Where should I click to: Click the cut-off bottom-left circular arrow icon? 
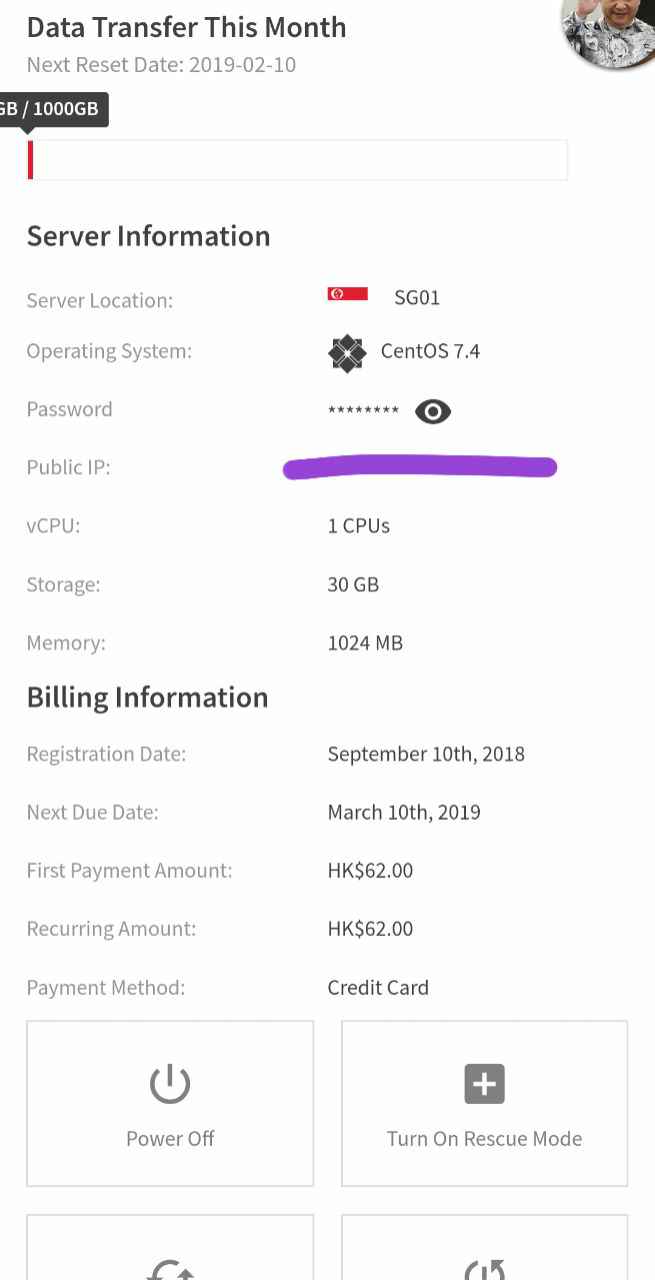point(170,1268)
